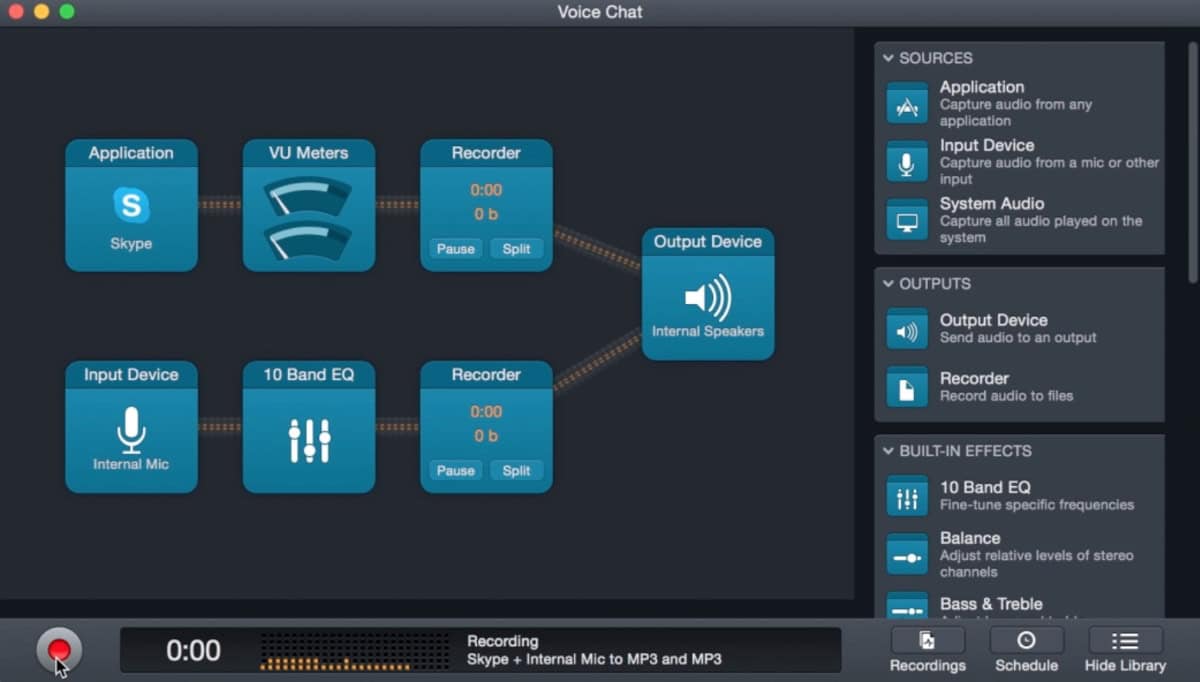Click '0 b' size in top Recorder
Image resolution: width=1200 pixels, height=682 pixels.
pyautogui.click(x=486, y=214)
